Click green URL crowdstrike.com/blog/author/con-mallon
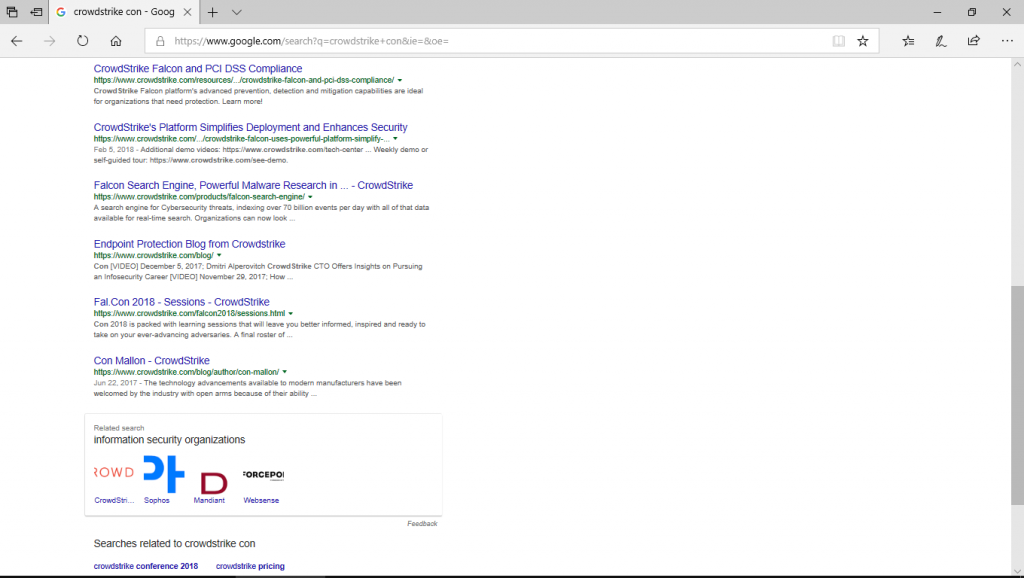 186,372
